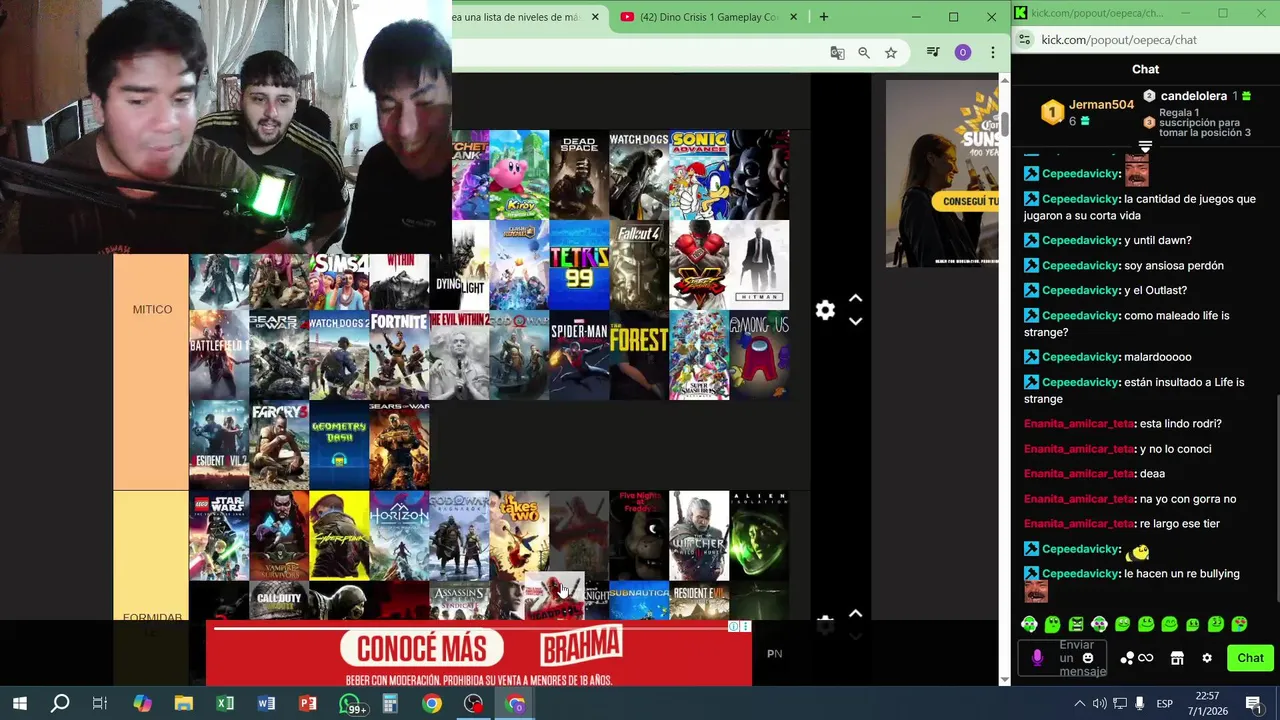
Task: Move the MITICO tier row down
Action: (x=855, y=321)
